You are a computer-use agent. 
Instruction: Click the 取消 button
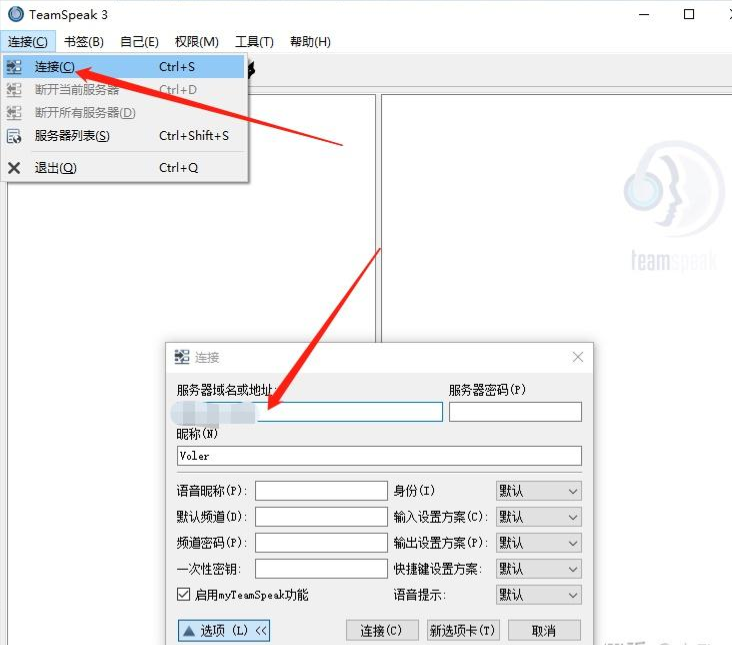pos(544,631)
